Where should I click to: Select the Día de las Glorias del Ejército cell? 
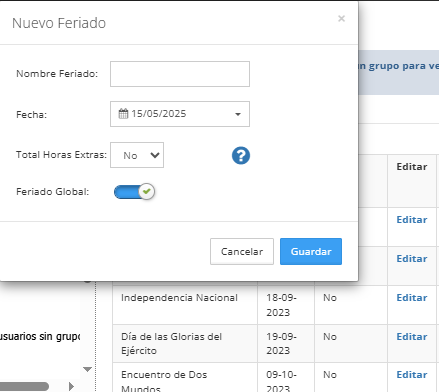point(185,343)
